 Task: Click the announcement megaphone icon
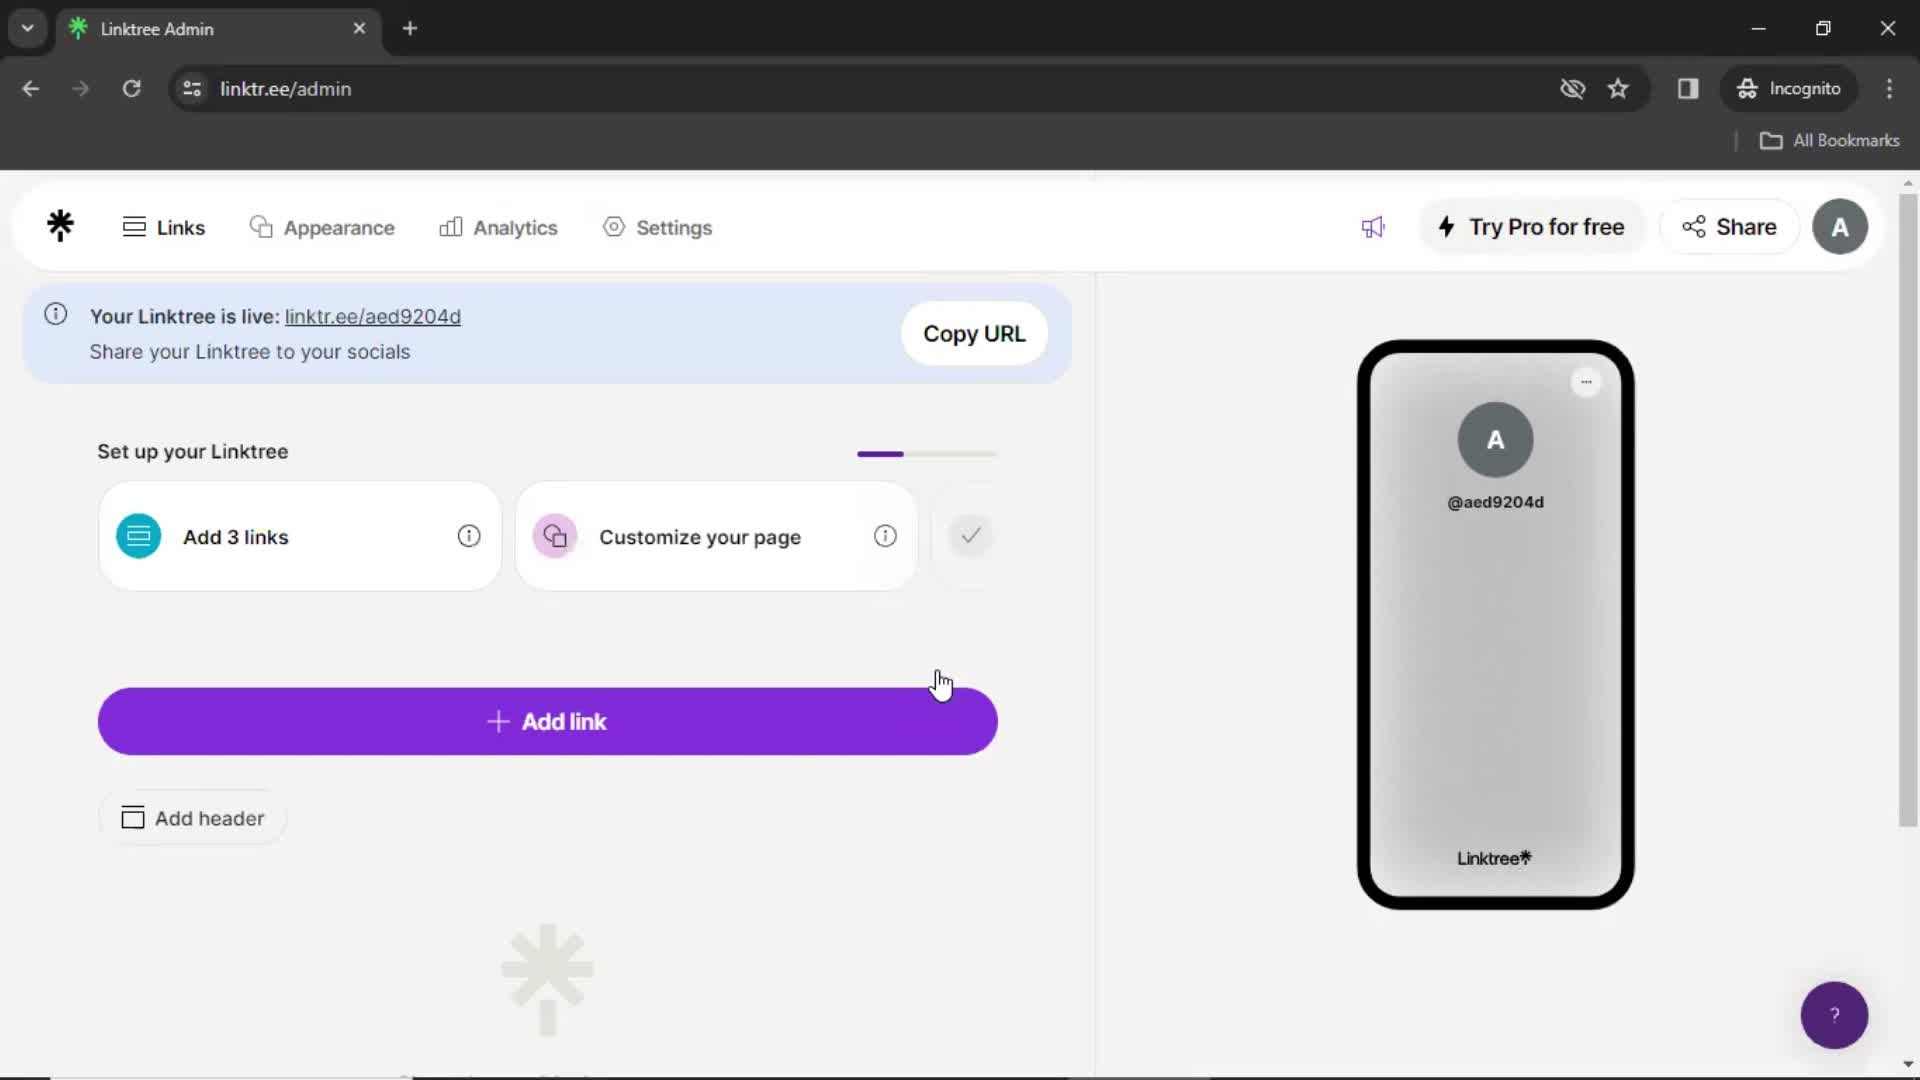click(1373, 227)
